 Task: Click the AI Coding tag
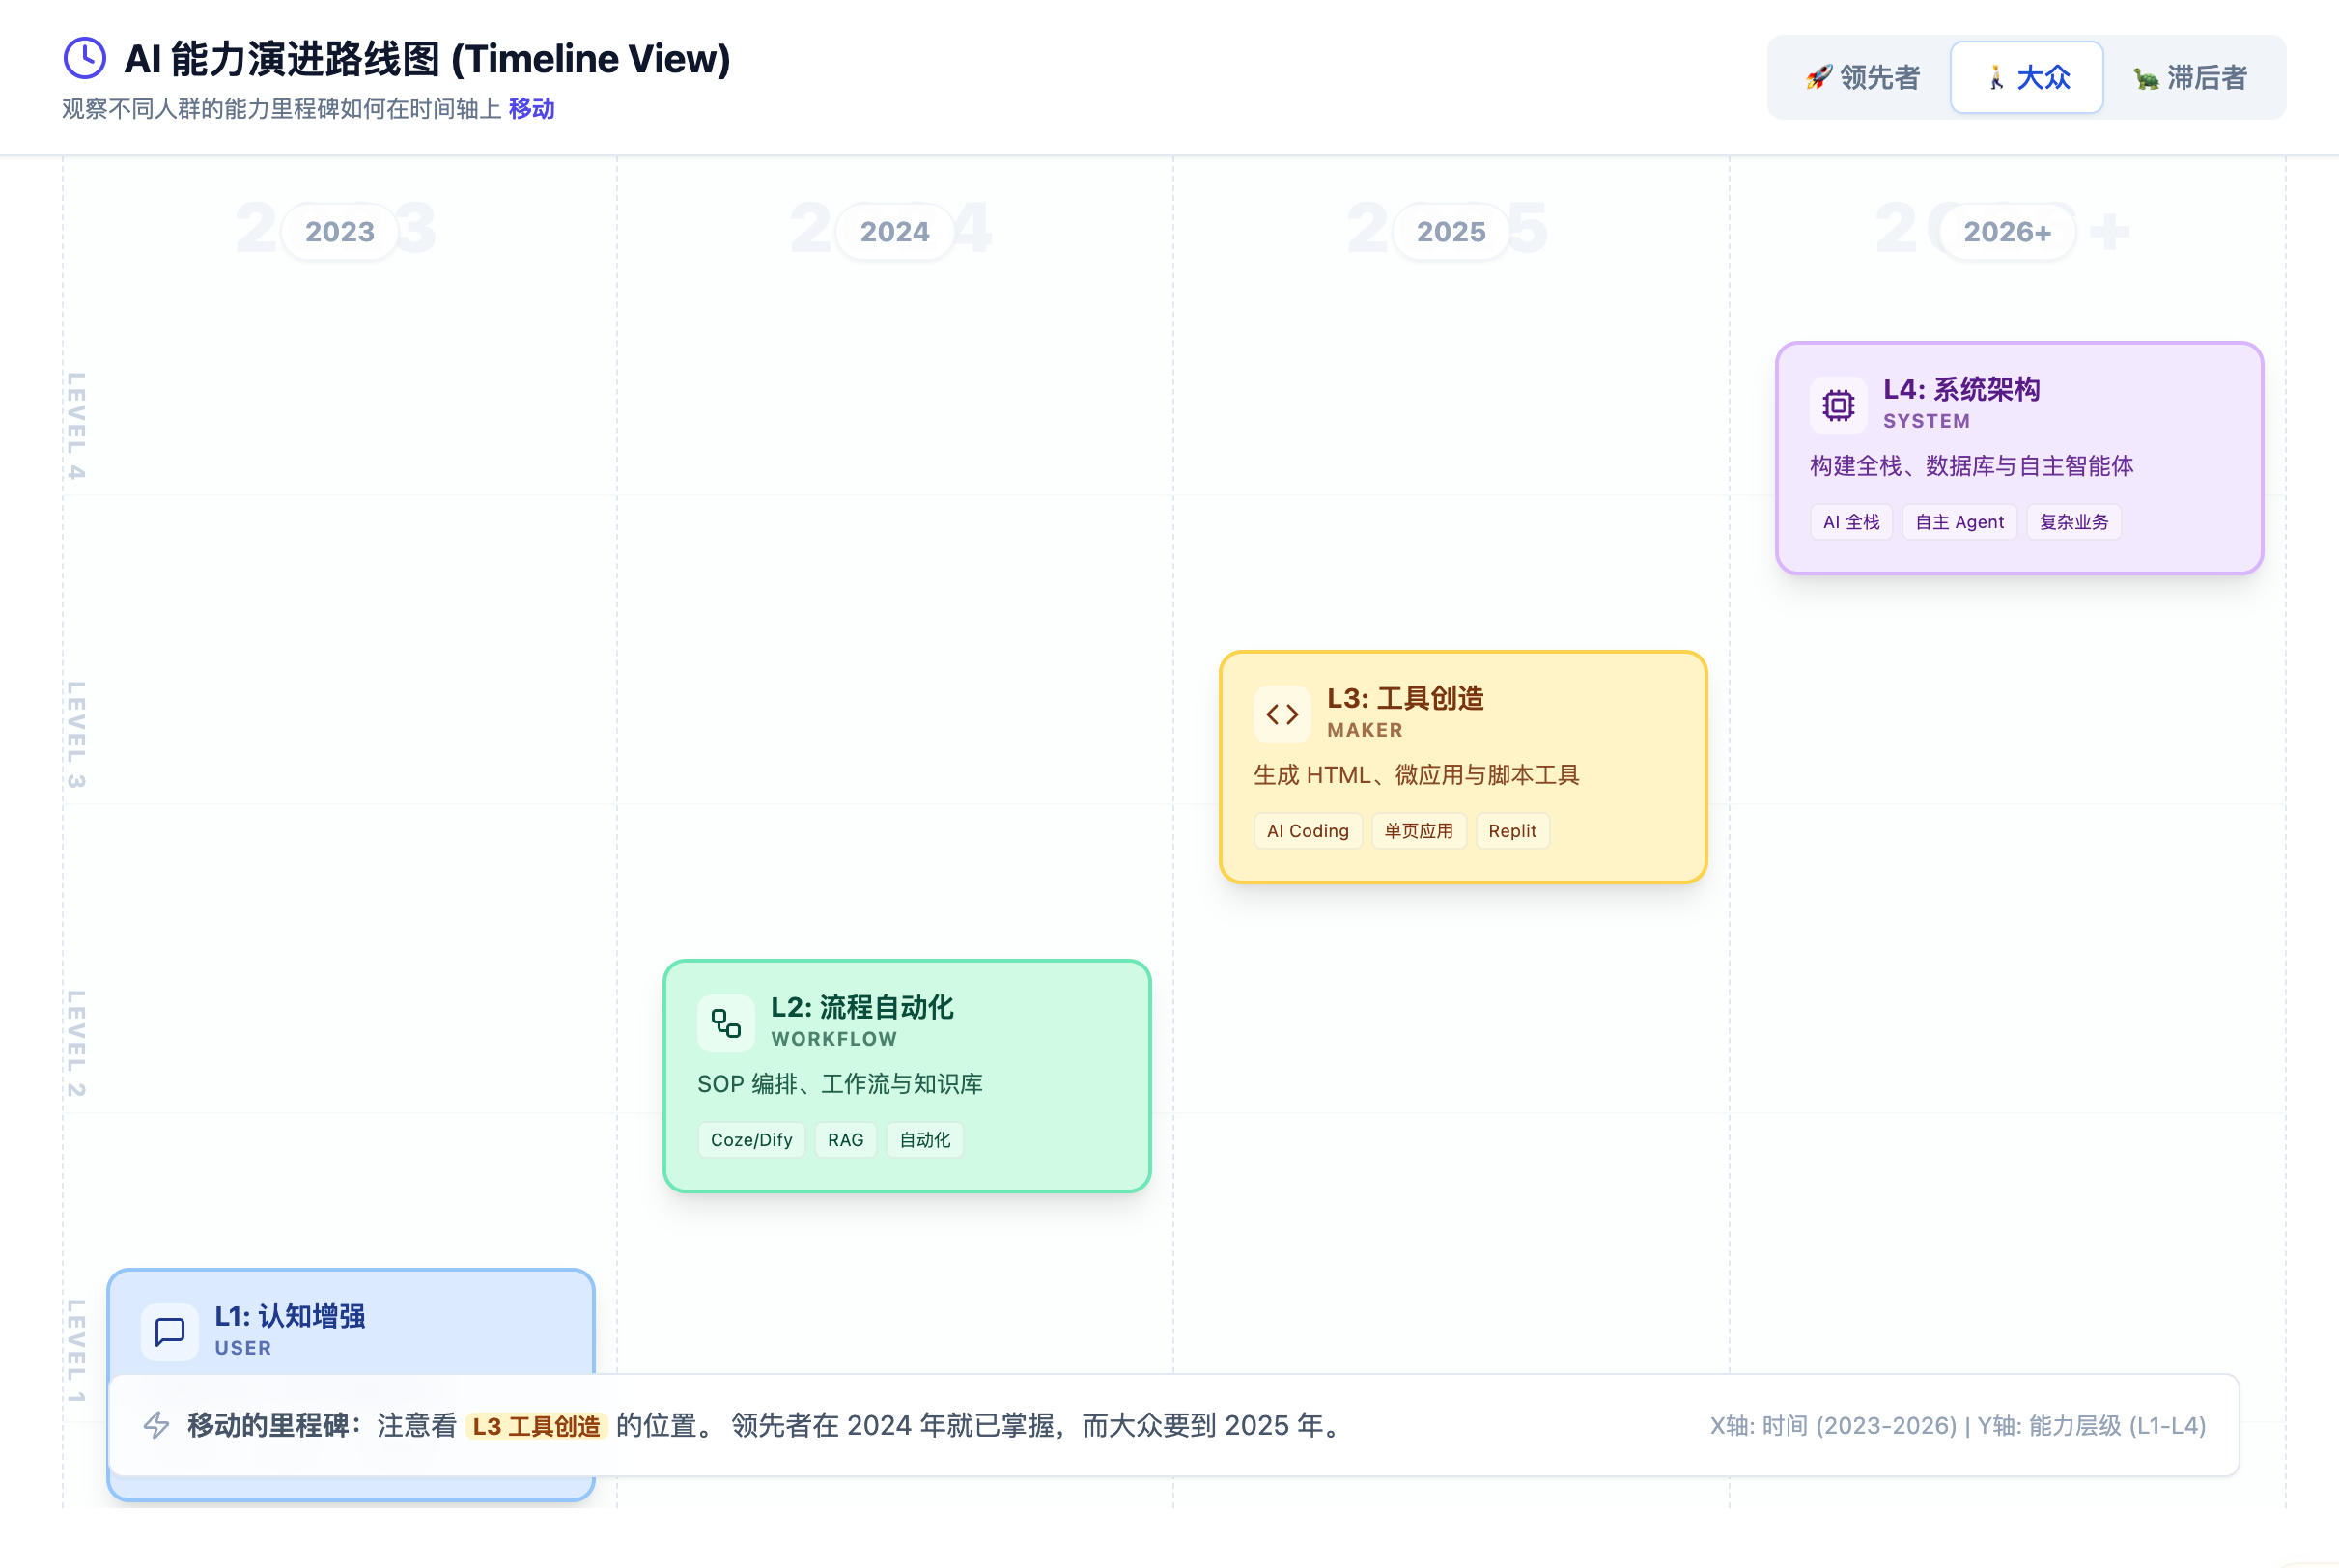tap(1307, 831)
